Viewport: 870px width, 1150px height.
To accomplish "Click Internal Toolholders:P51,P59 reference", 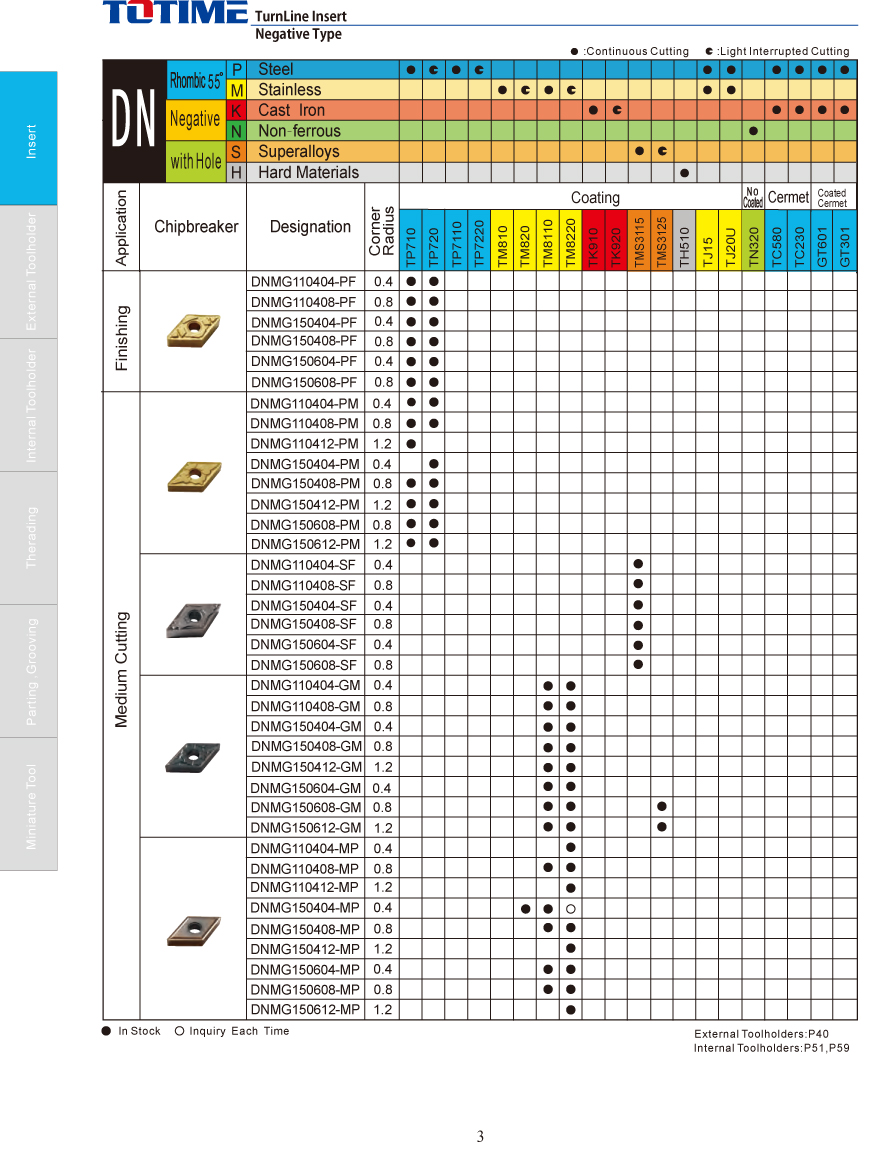I will click(x=771, y=1048).
